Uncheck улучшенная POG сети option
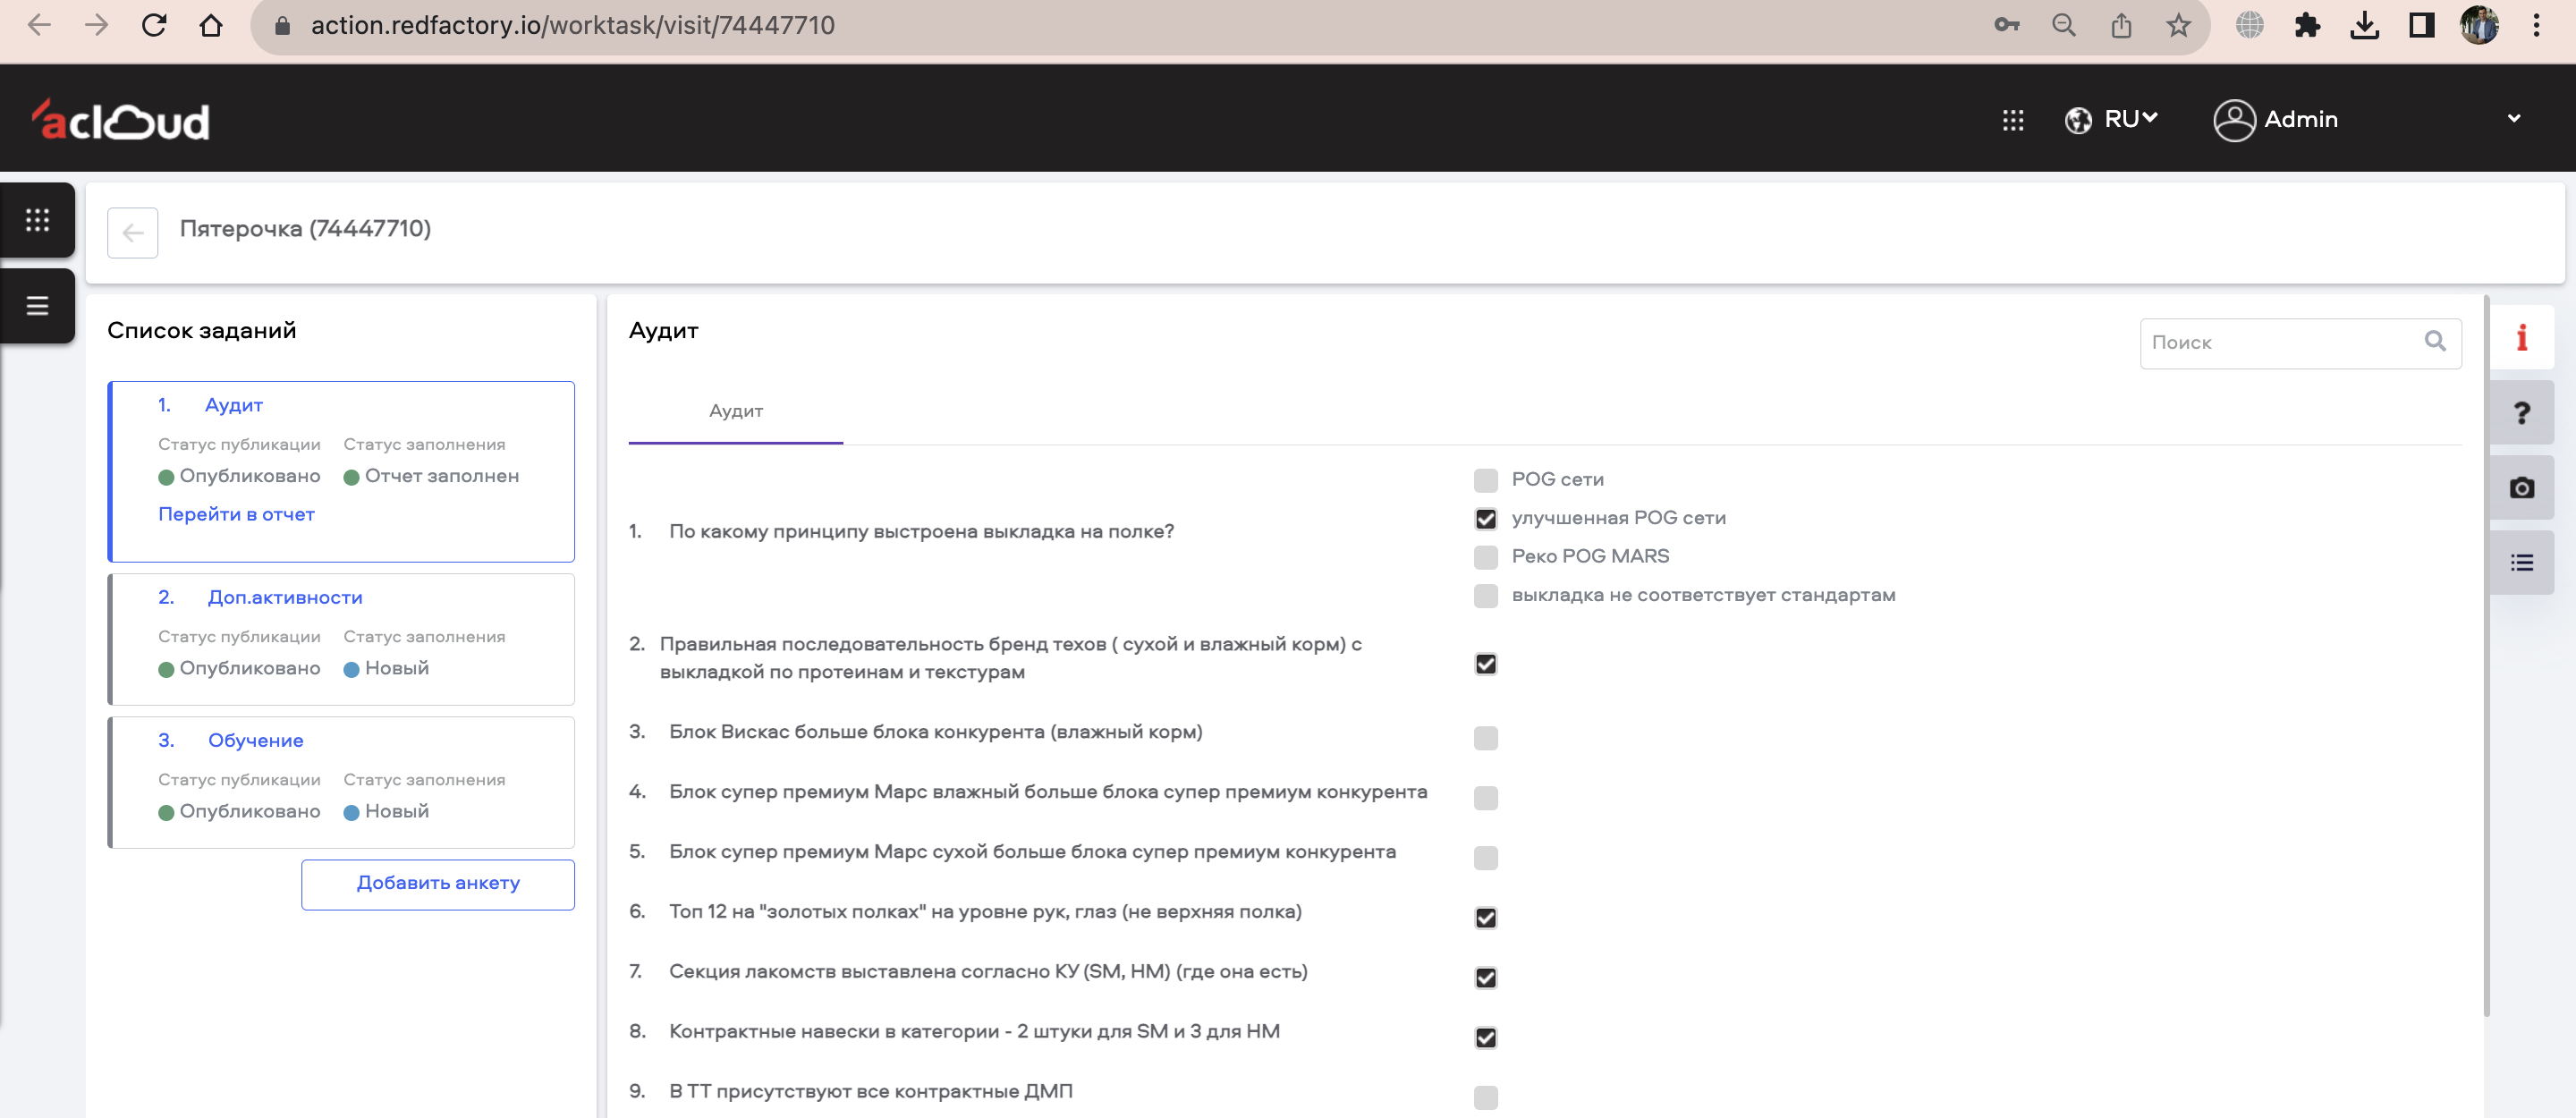The width and height of the screenshot is (2576, 1118). [1485, 518]
